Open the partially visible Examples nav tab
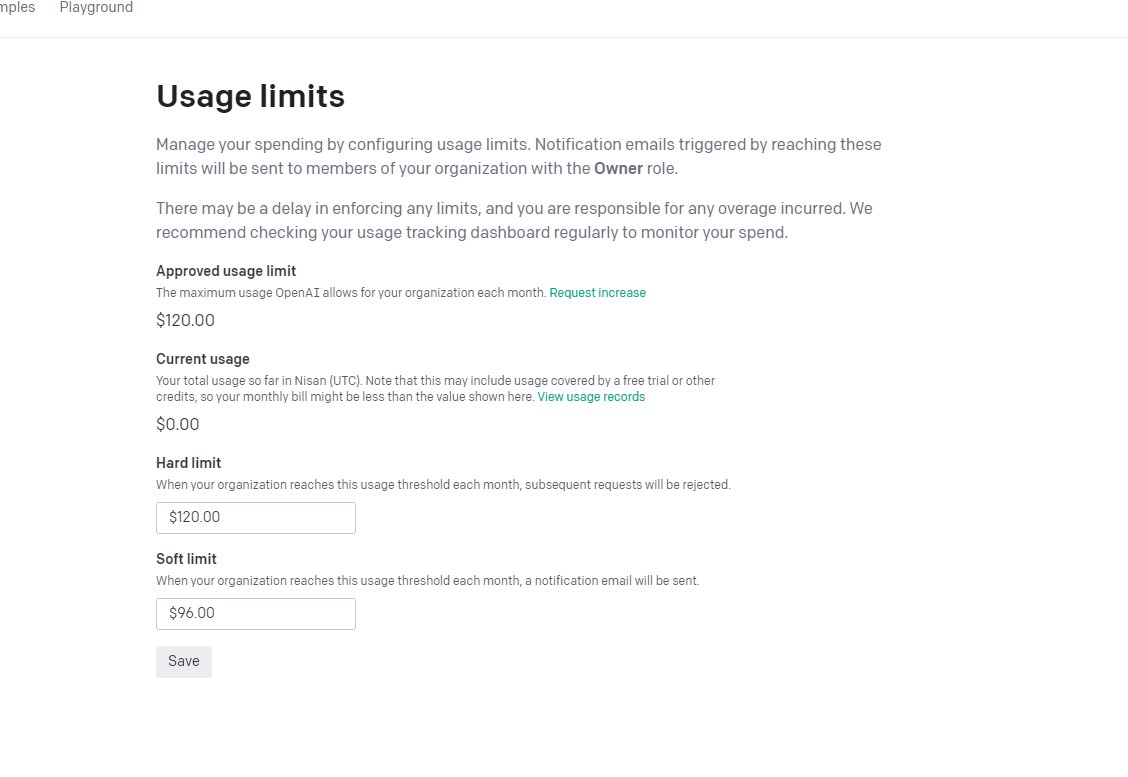This screenshot has height=777, width=1128. point(17,7)
